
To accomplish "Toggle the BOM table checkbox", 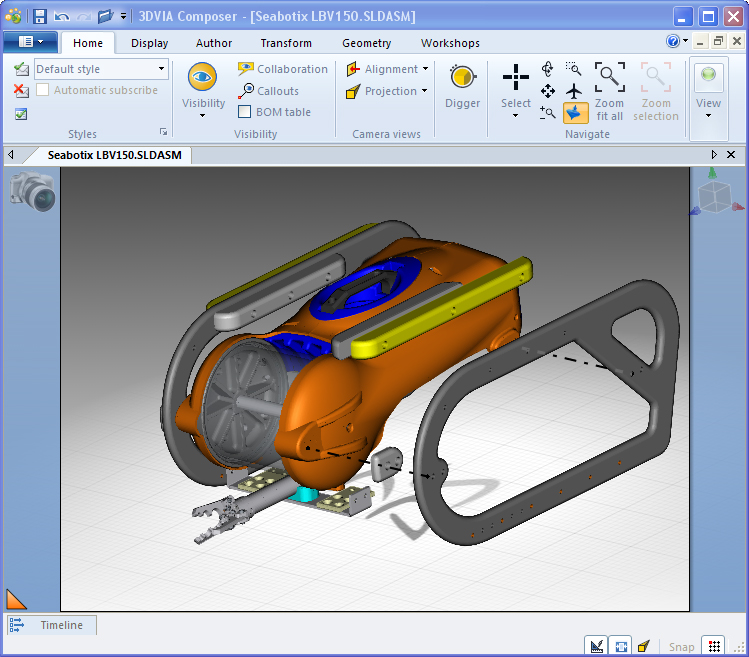I will tap(244, 112).
